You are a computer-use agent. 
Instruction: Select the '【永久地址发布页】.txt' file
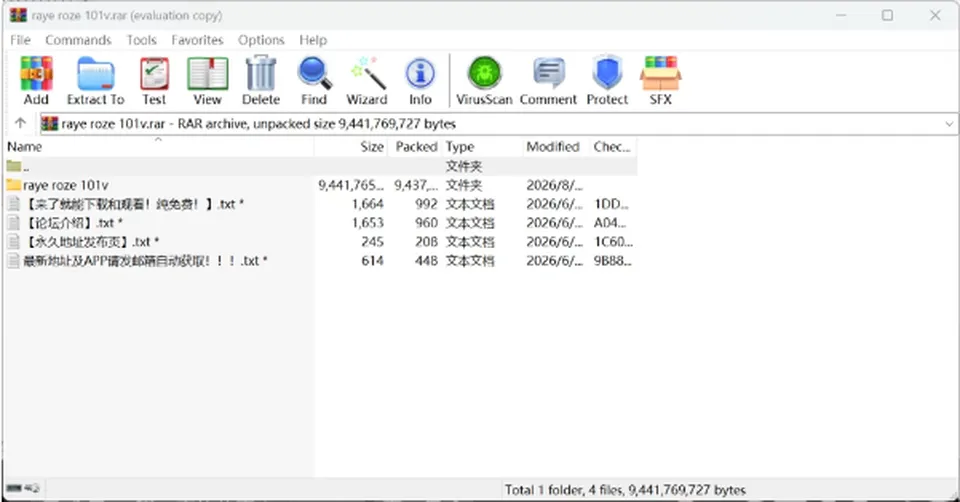tap(321, 242)
